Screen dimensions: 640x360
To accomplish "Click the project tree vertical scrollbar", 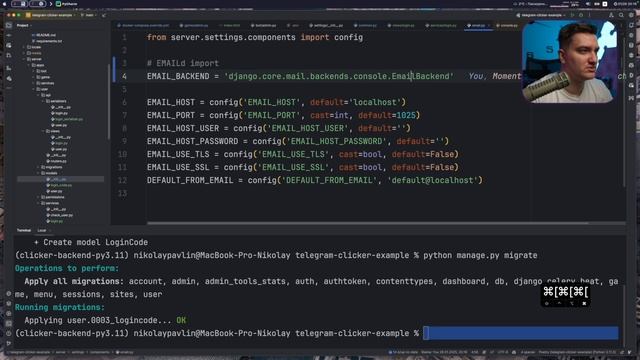I will tap(109, 102).
